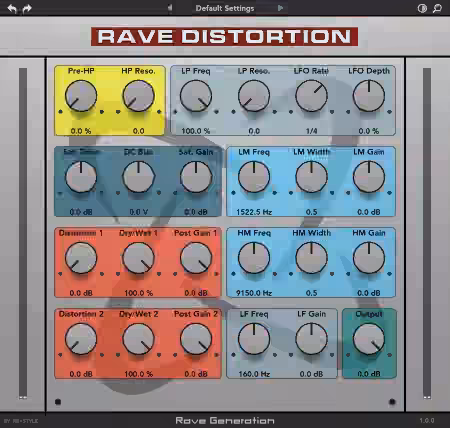Click the HM Width knob
The height and width of the screenshot is (428, 450).
(x=311, y=258)
